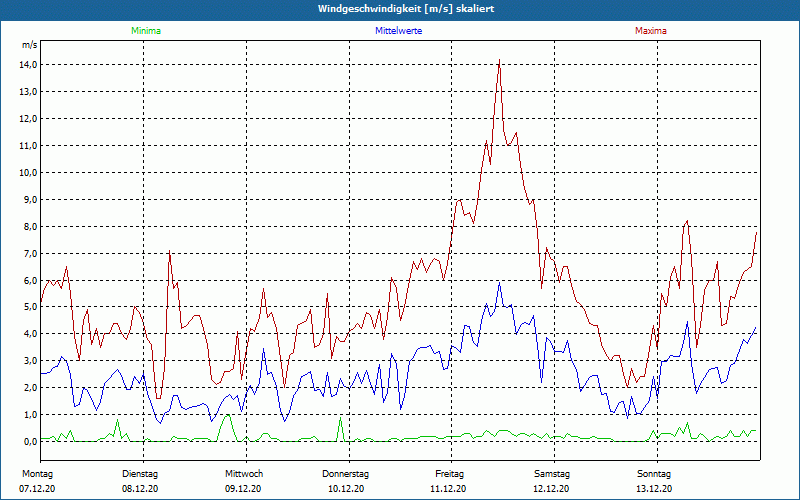Click the 11,0 y-axis value
The height and width of the screenshot is (500, 800).
coord(28,146)
